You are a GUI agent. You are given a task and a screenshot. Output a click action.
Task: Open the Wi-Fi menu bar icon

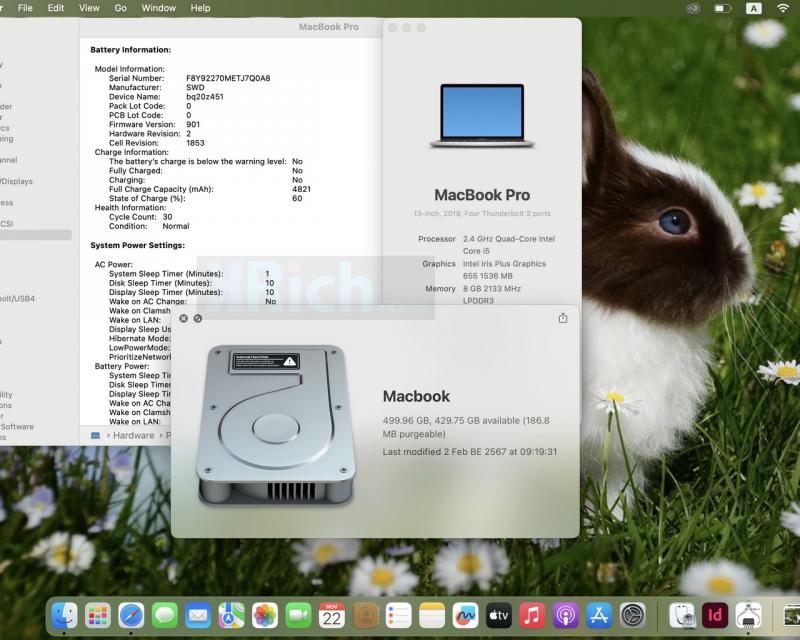[x=783, y=8]
